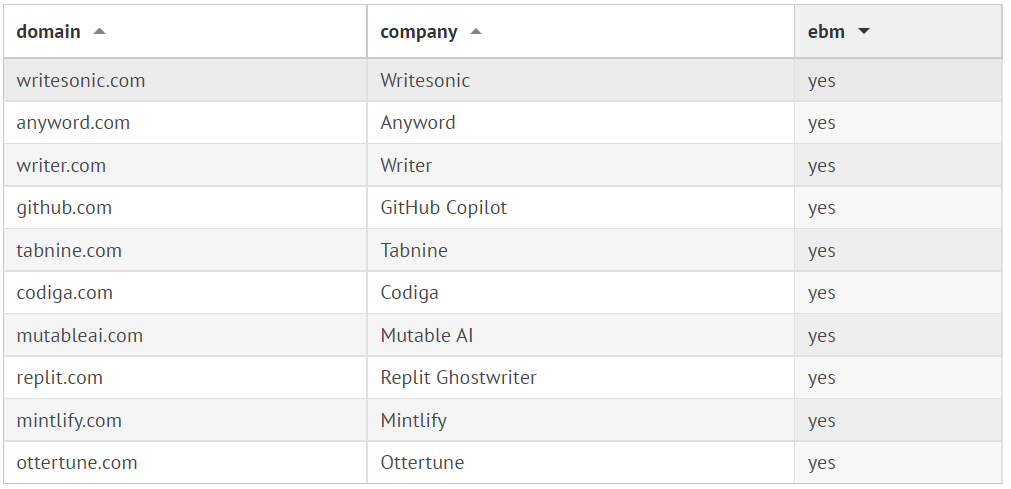
Task: Select the GitHub Copilot company cell
Action: 444,208
